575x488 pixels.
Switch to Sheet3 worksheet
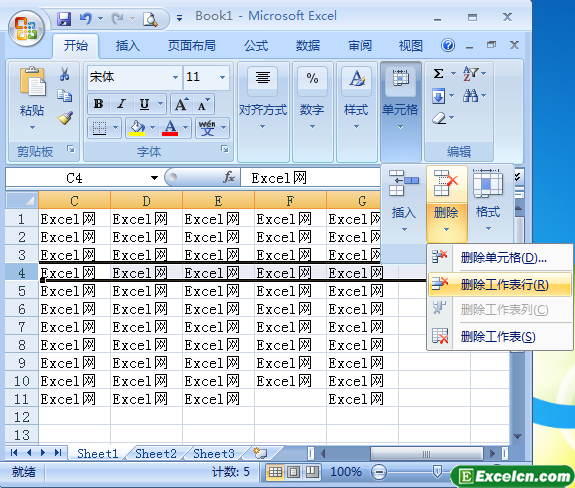pyautogui.click(x=214, y=454)
